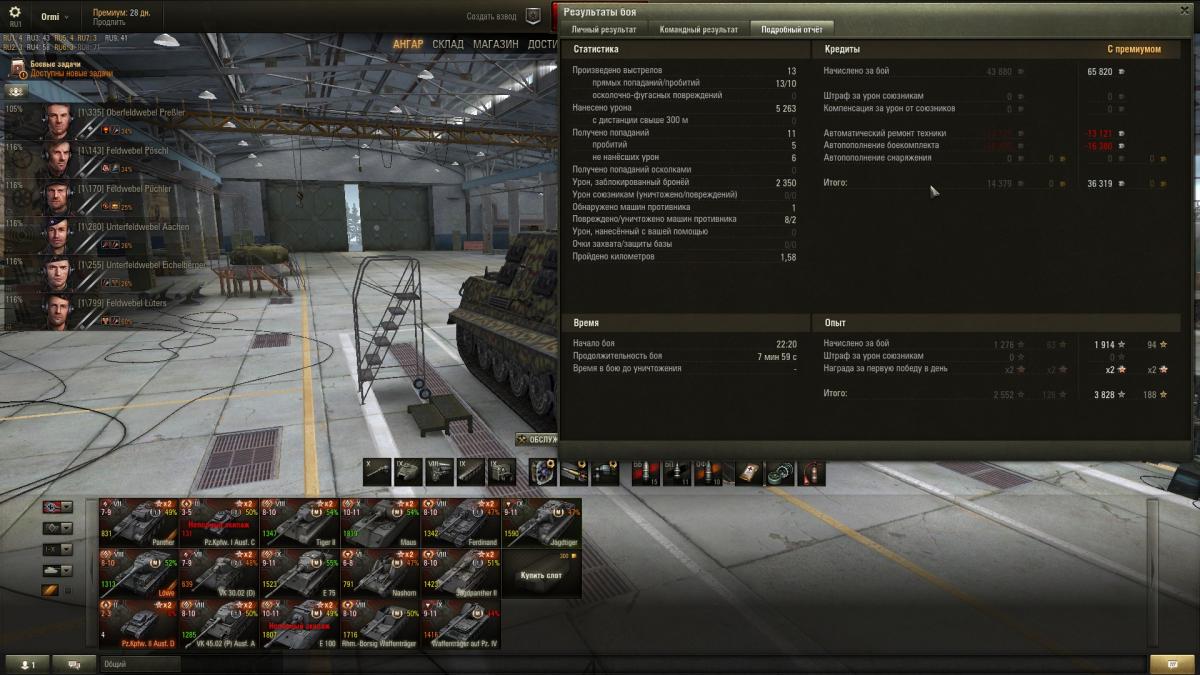1200x675 pixels.
Task: Select the Ferdinand tank destroyer
Action: pos(461,523)
